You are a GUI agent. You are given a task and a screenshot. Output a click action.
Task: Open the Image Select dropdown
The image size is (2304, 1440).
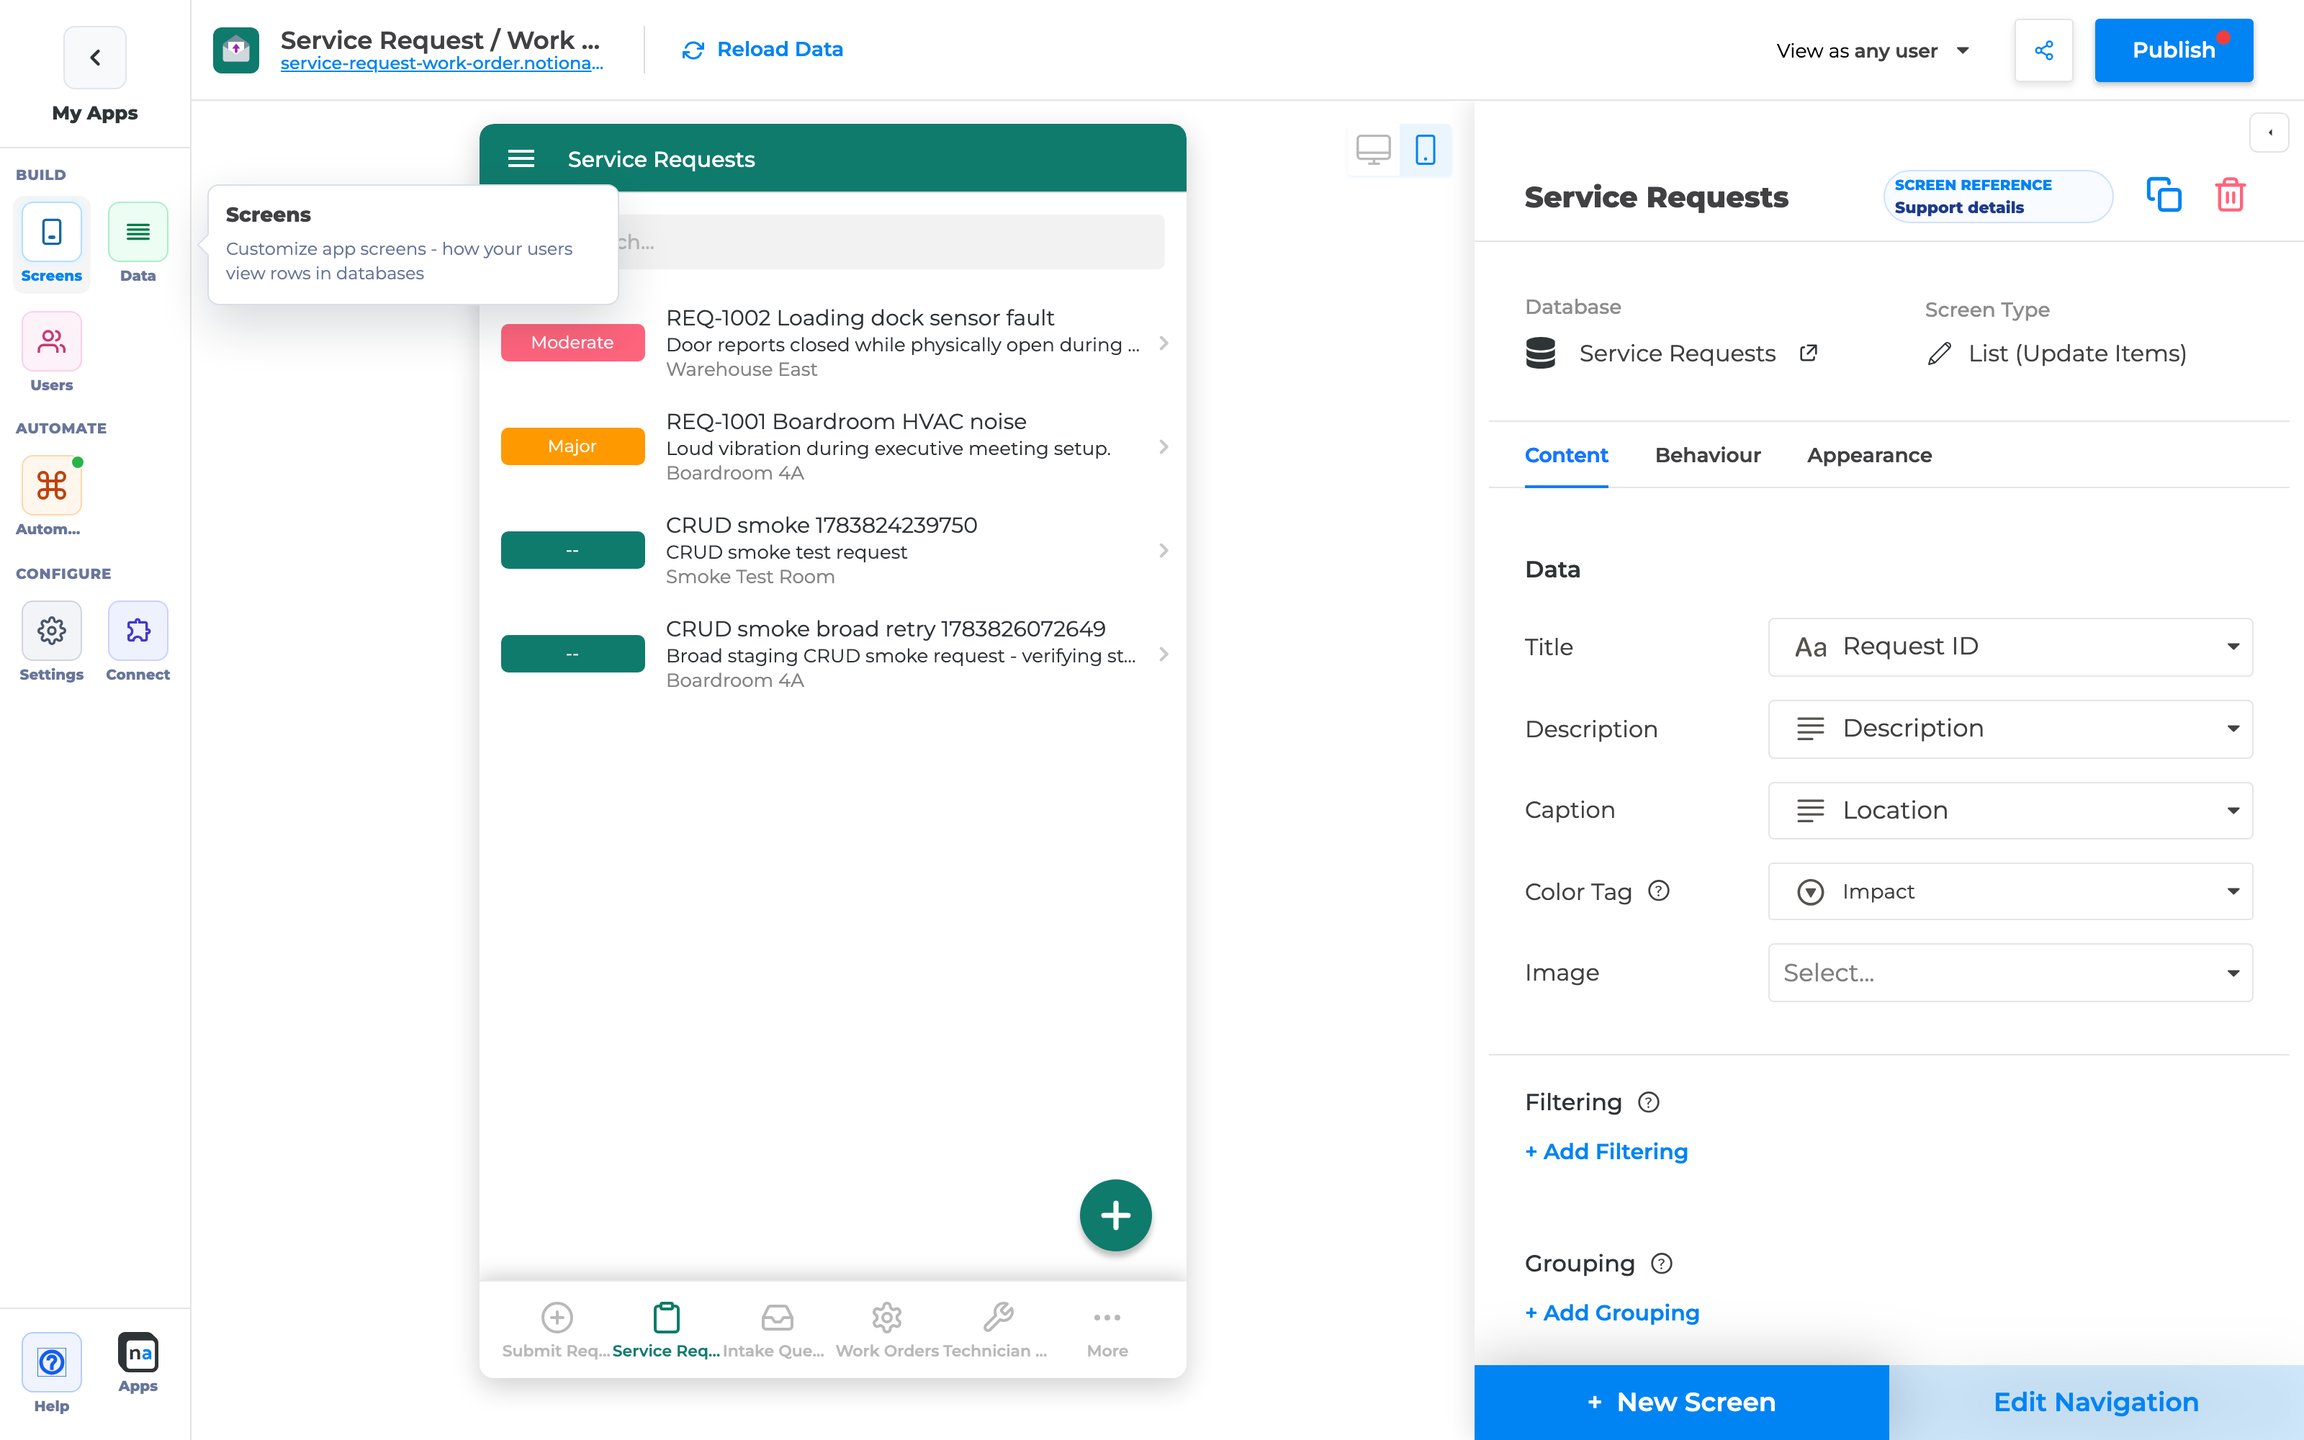[2010, 973]
